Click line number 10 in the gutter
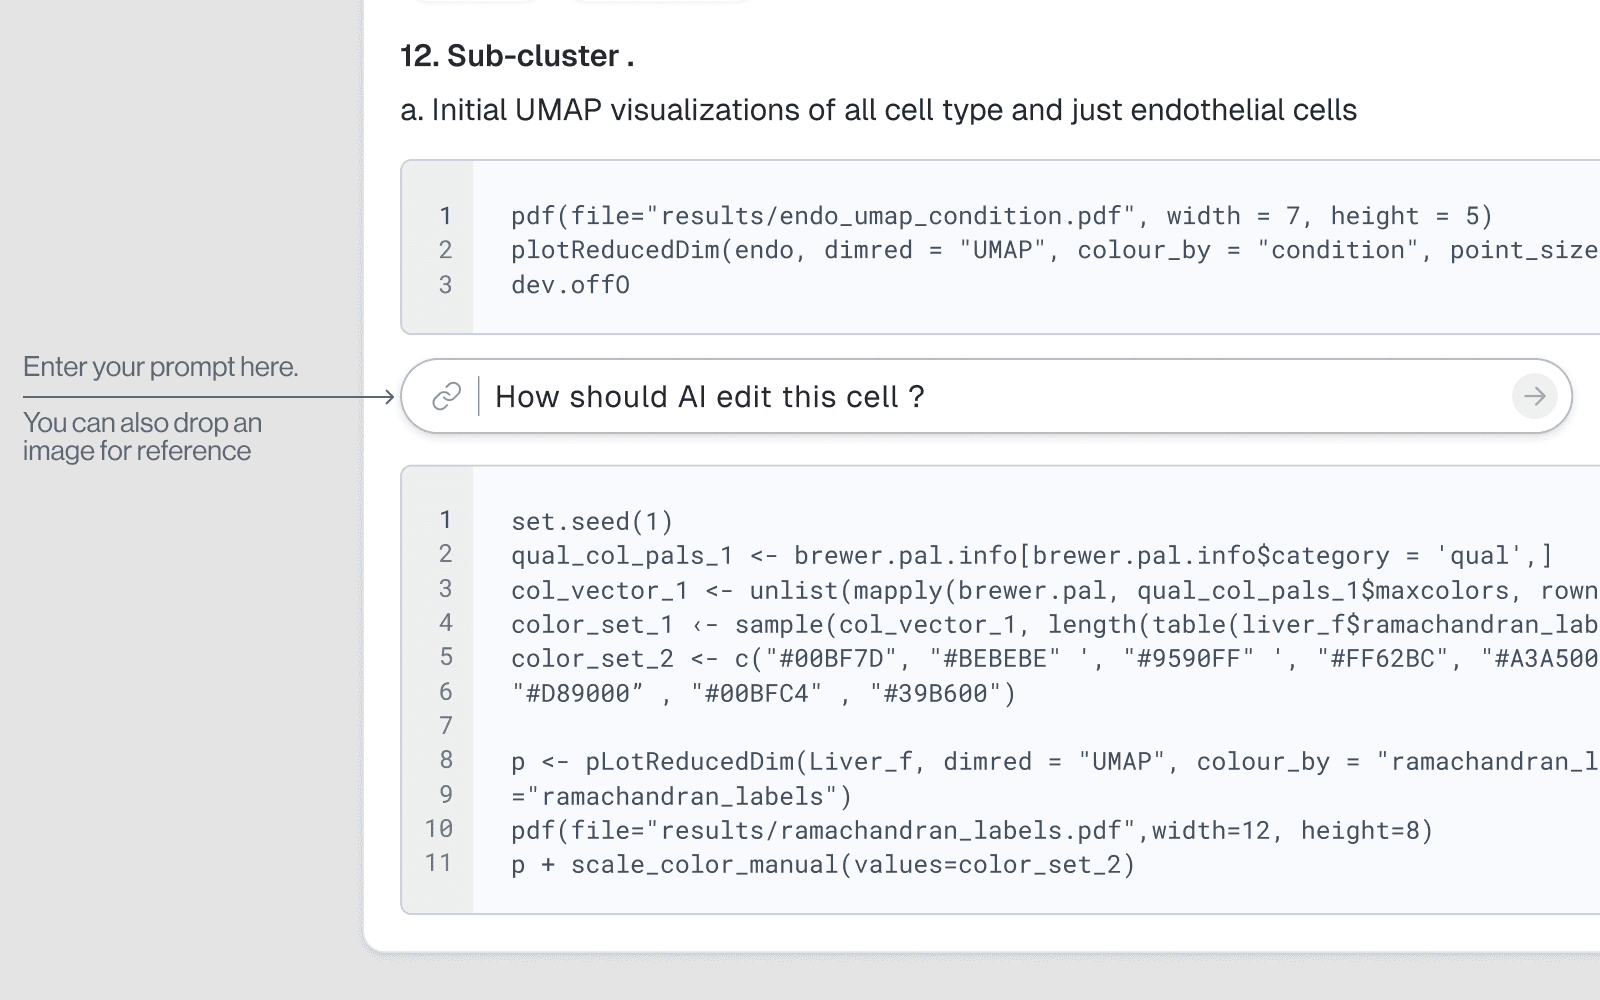This screenshot has width=1600, height=1000. (x=439, y=829)
